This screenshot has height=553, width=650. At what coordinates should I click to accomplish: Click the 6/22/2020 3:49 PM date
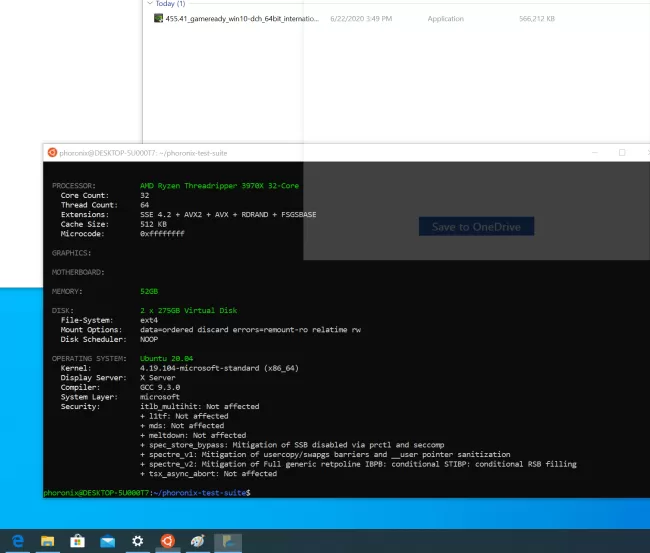361,19
